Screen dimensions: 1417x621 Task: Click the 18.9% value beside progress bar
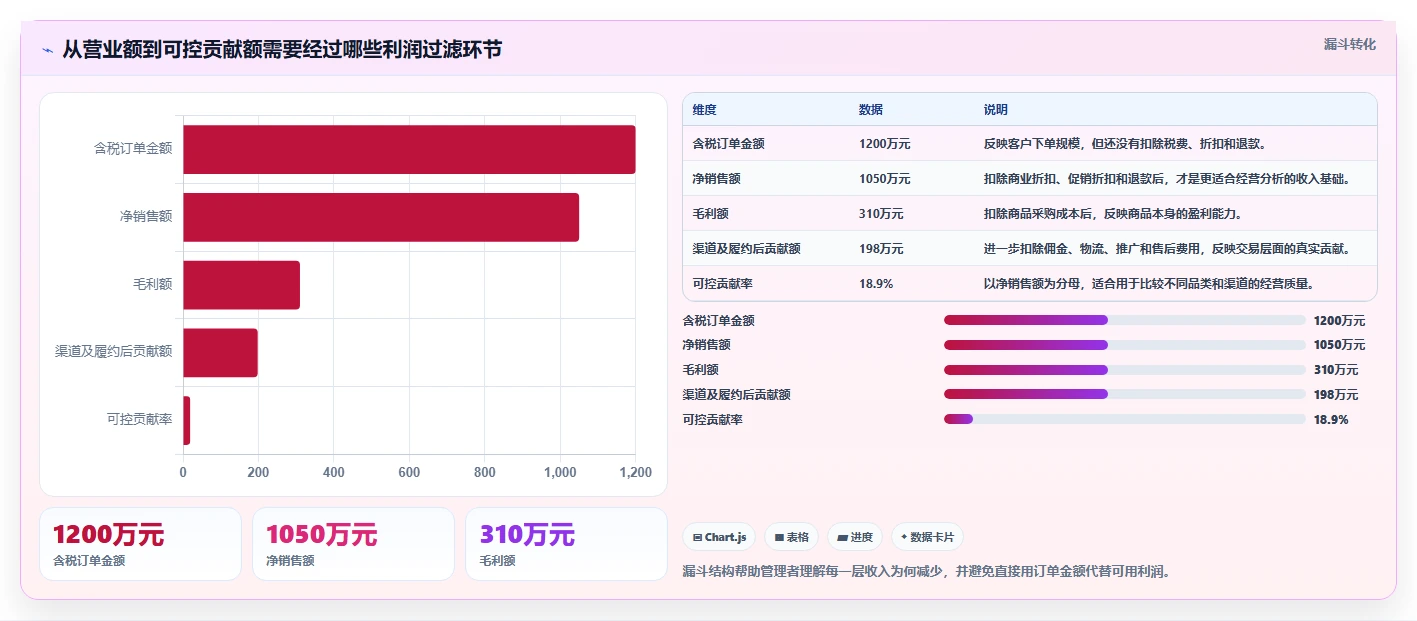tap(1331, 419)
